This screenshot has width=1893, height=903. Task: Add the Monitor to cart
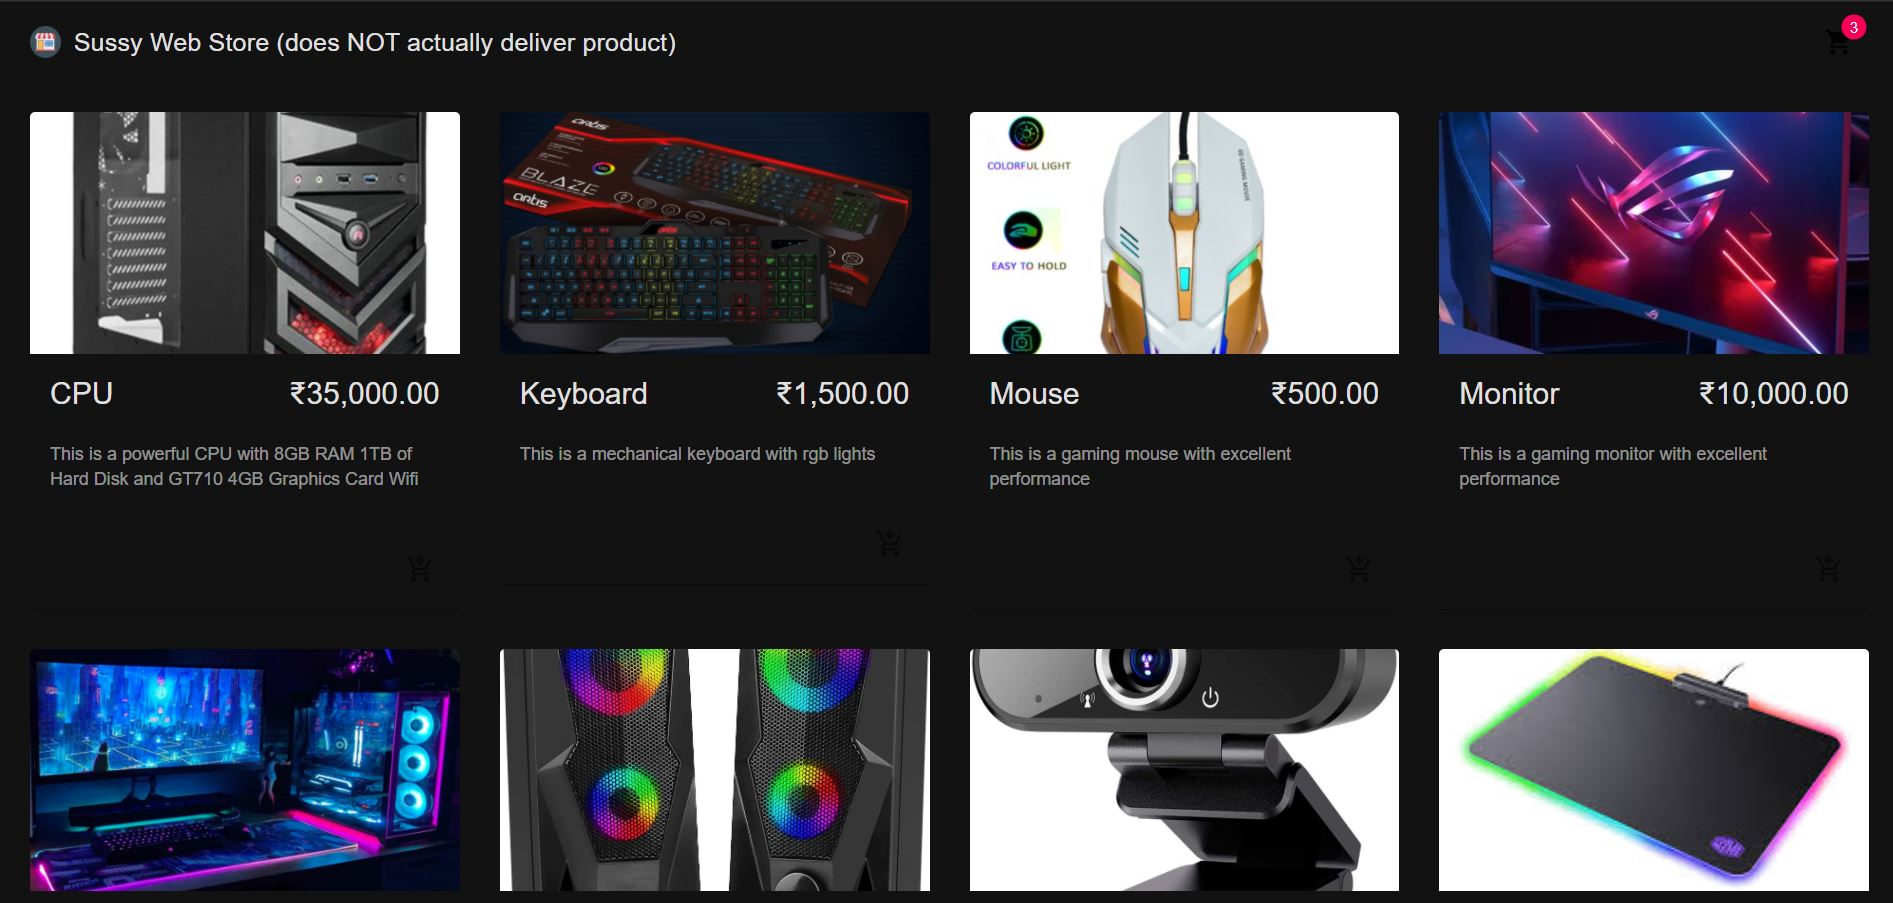[1828, 568]
